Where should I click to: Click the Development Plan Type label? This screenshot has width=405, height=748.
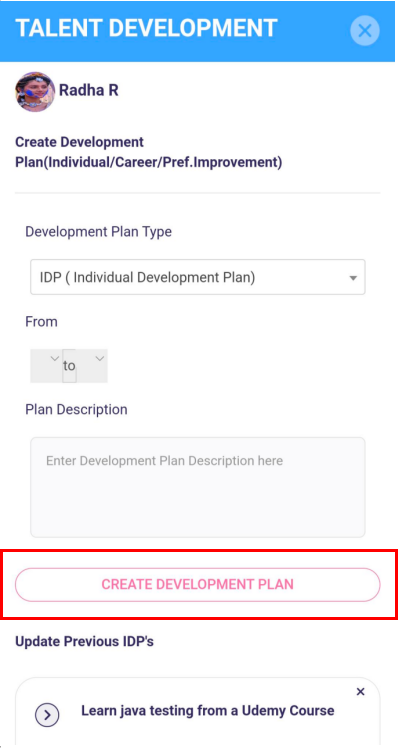pyautogui.click(x=98, y=232)
